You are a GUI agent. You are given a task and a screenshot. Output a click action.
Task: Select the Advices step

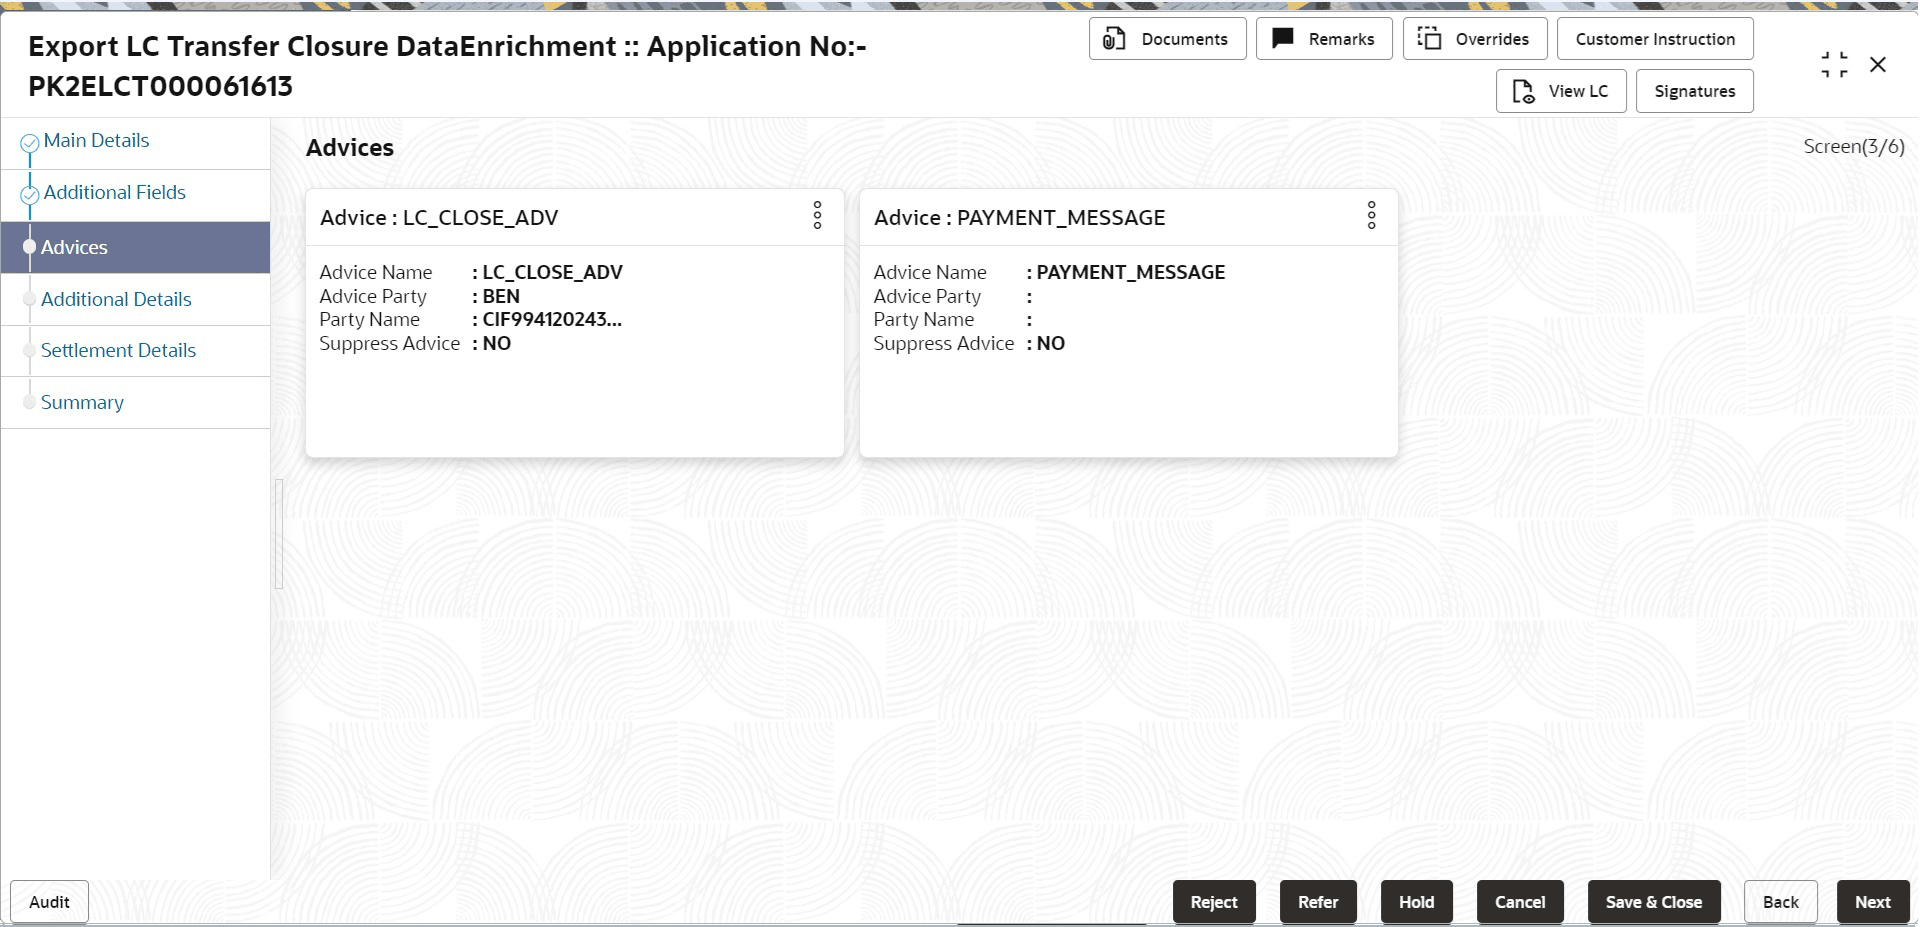click(135, 247)
